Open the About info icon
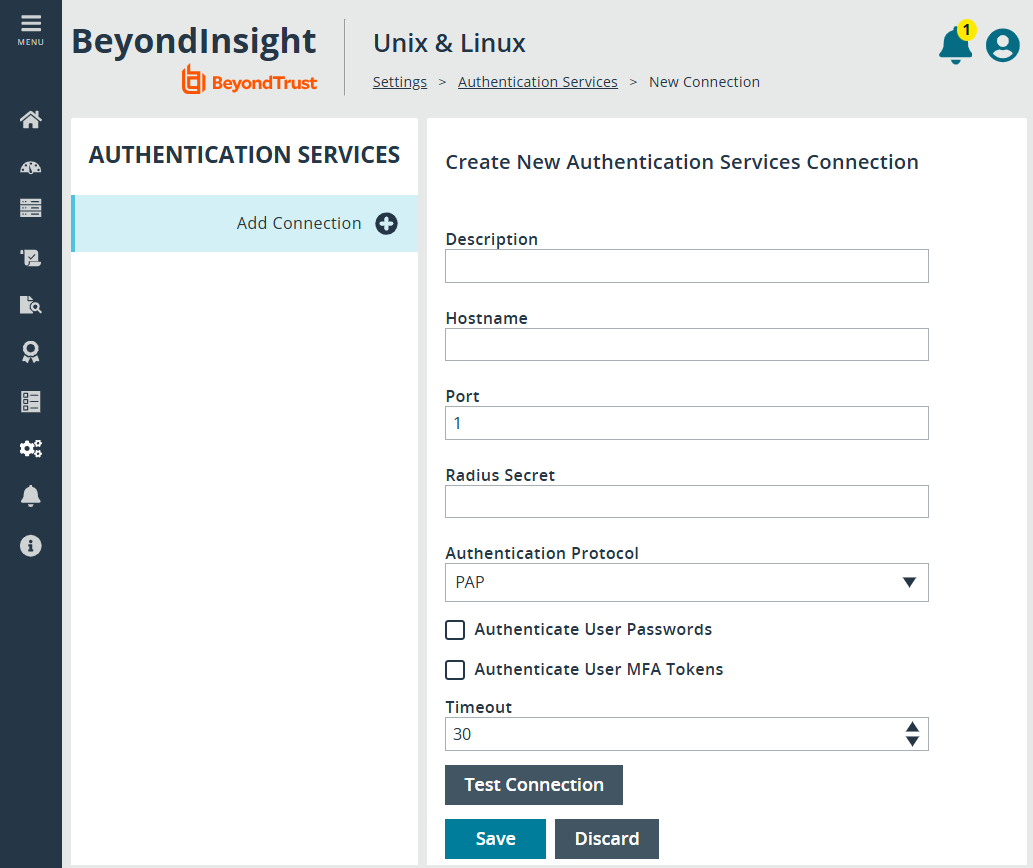The height and width of the screenshot is (868, 1033). click(x=30, y=546)
